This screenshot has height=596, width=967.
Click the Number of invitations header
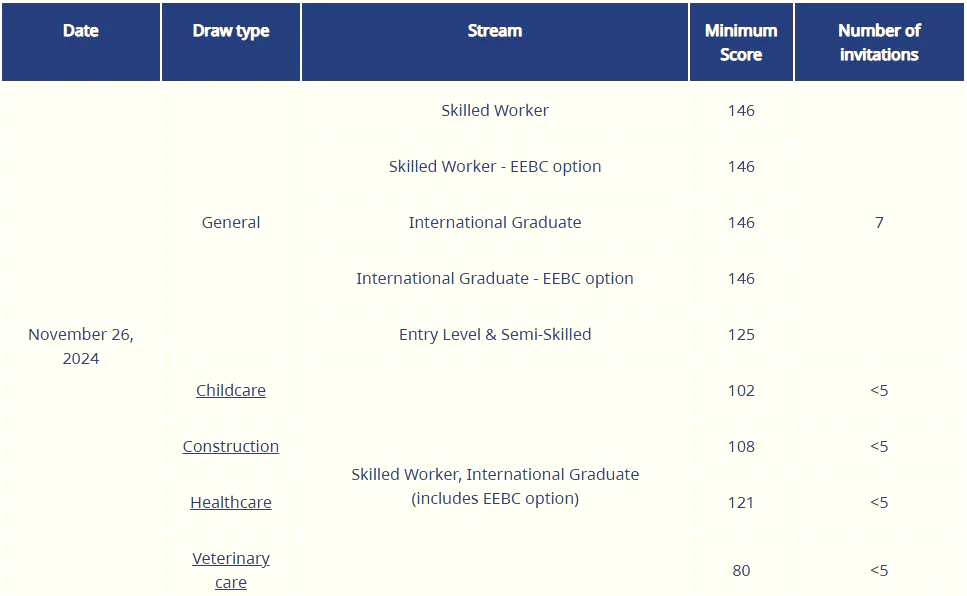[x=879, y=42]
